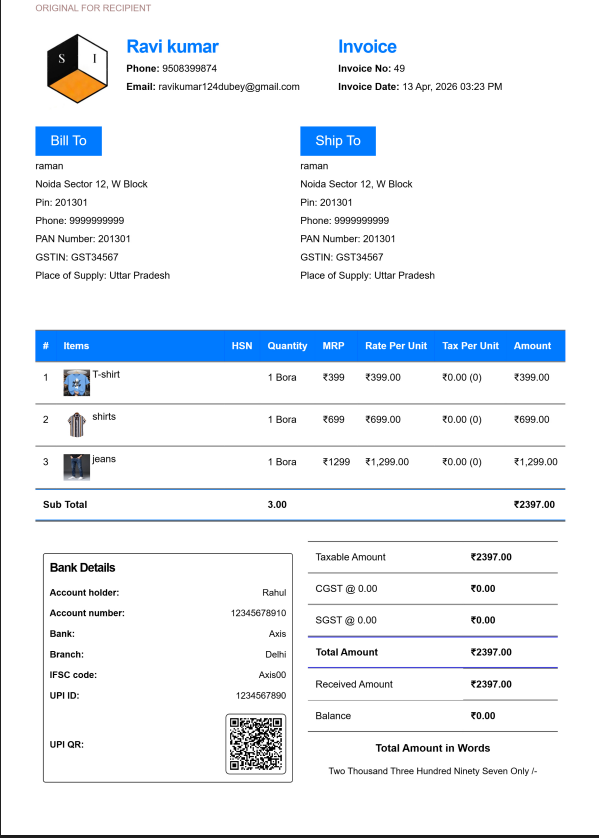Image resolution: width=599 pixels, height=838 pixels.
Task: Select the Quantity column header
Action: click(287, 346)
